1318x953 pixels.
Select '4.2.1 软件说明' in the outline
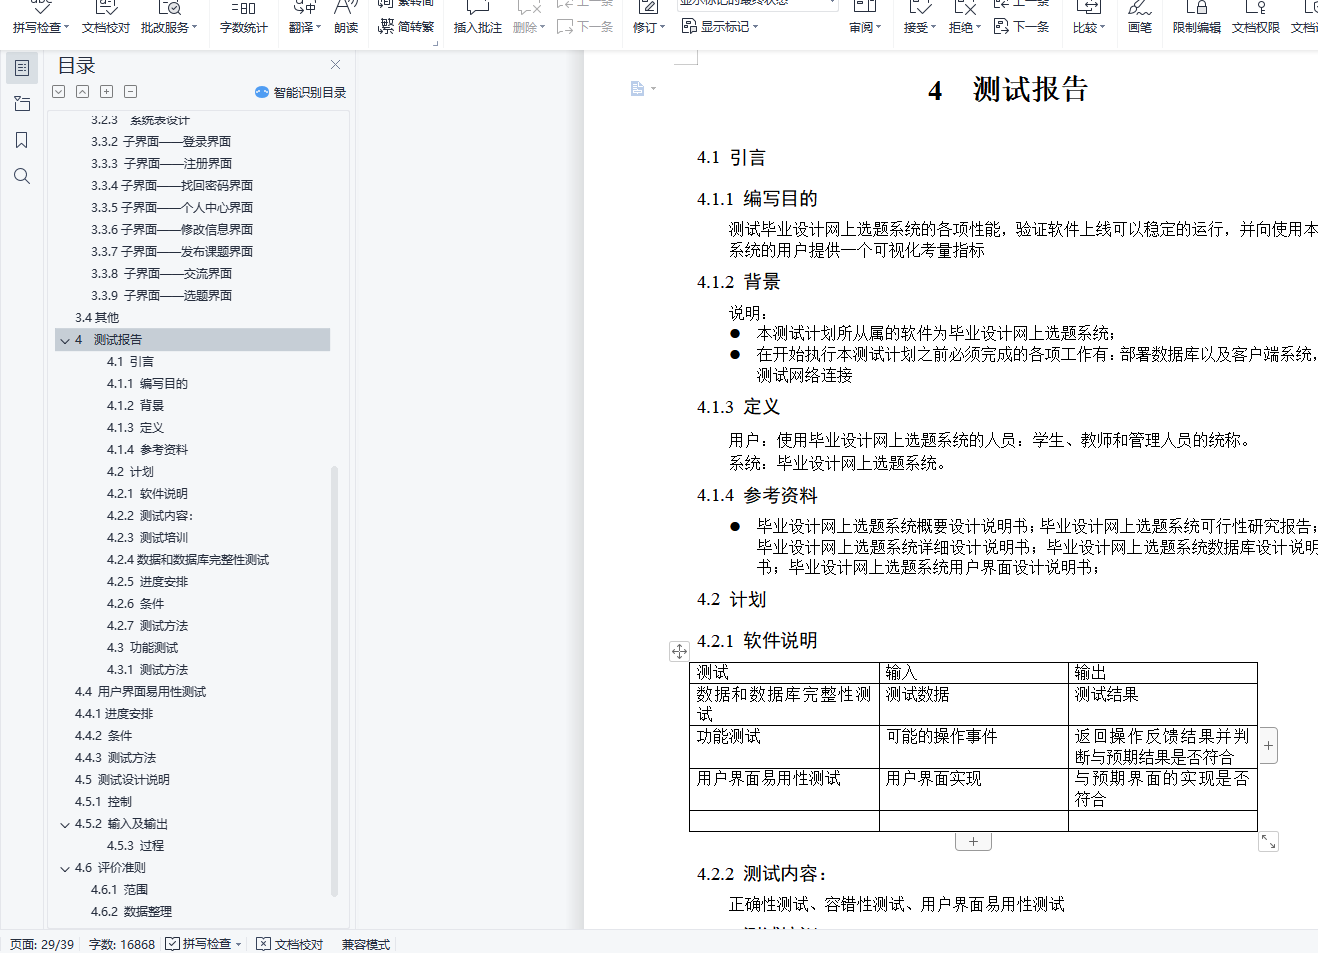[147, 494]
